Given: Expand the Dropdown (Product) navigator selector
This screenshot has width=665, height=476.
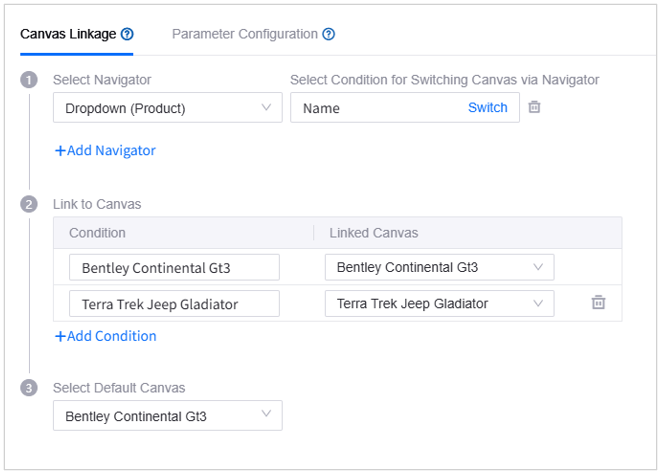Looking at the screenshot, I should click(x=168, y=108).
